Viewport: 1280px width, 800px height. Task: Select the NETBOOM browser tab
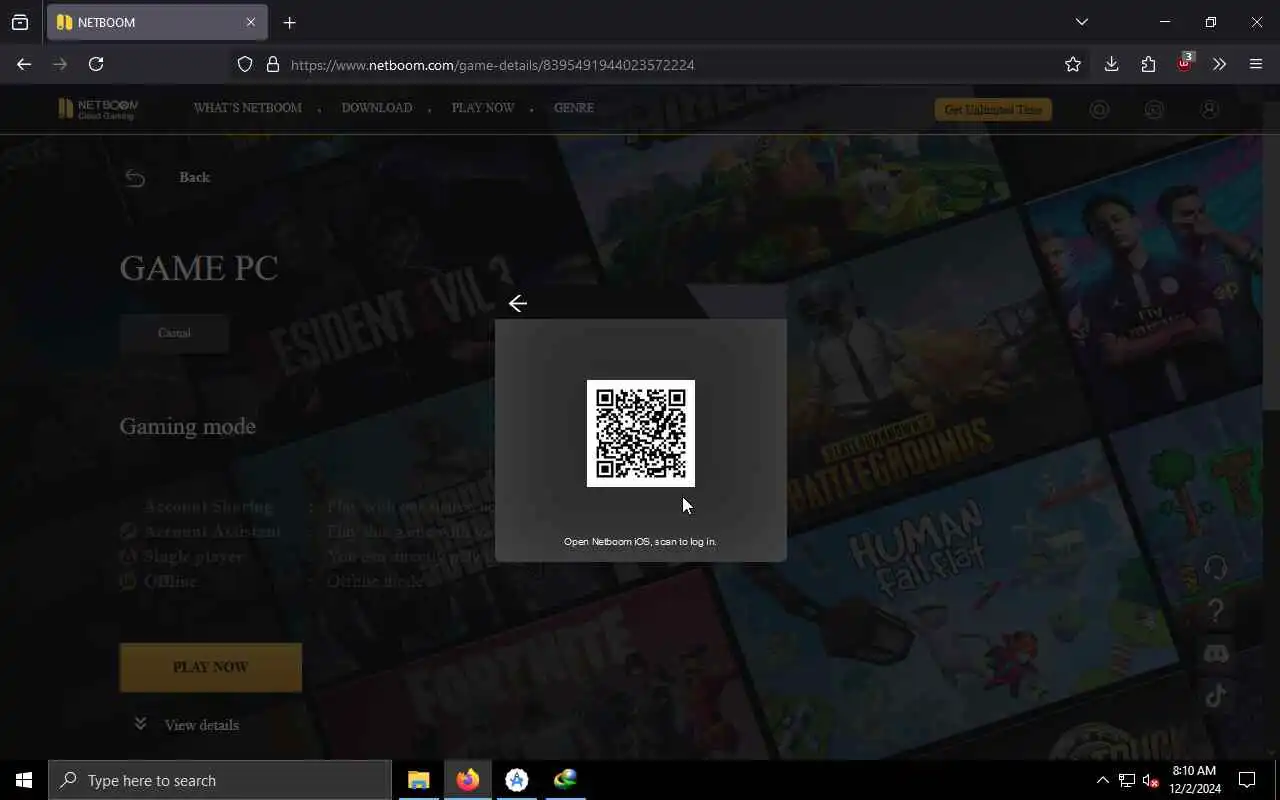click(157, 22)
